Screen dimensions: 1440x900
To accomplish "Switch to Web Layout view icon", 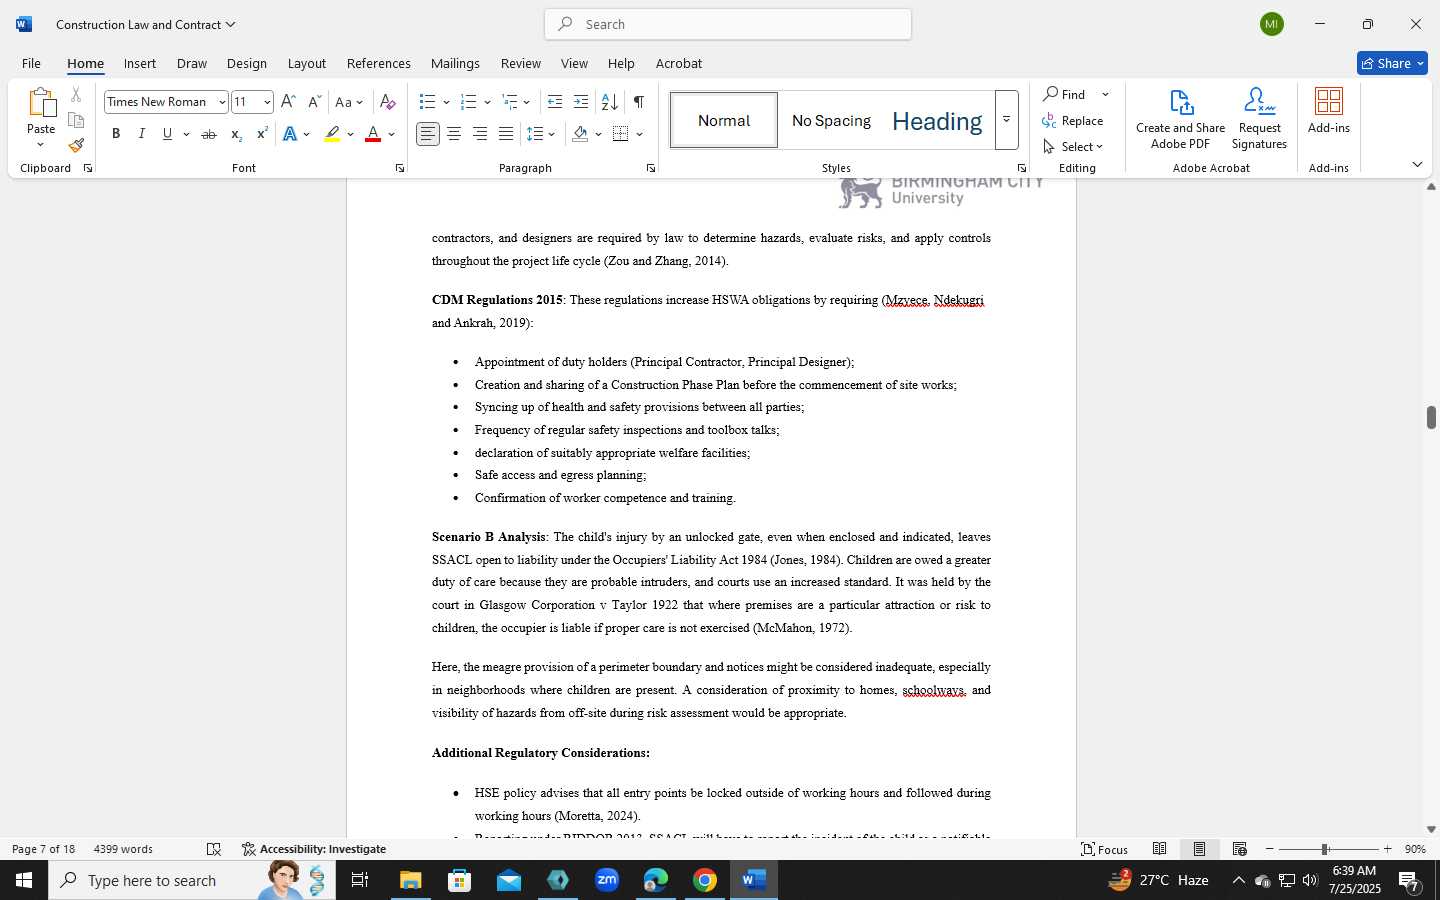I will (1239, 849).
